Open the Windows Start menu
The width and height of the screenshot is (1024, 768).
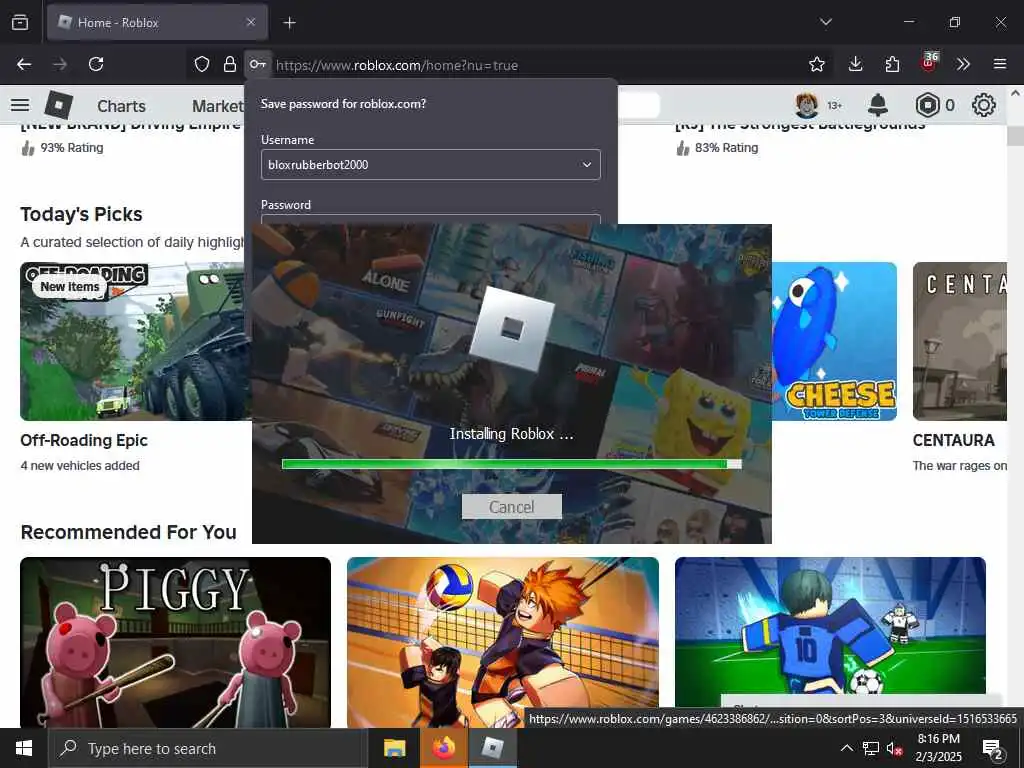[x=24, y=748]
